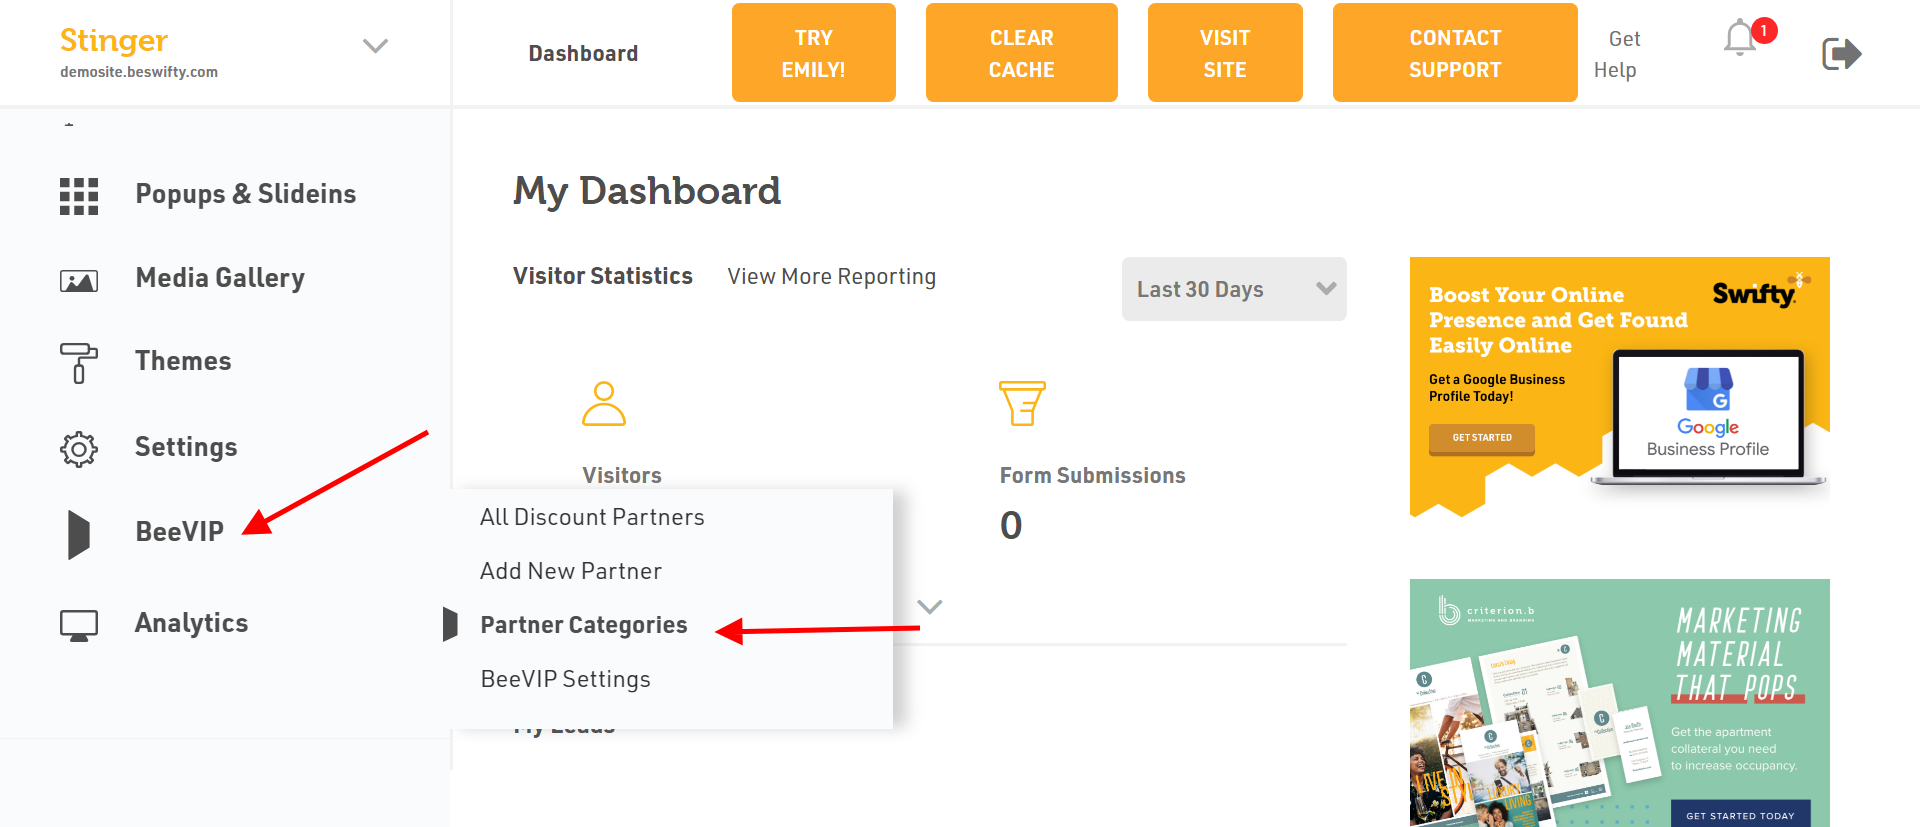The image size is (1920, 827).
Task: Expand the chevron below Form Submissions
Action: [930, 607]
